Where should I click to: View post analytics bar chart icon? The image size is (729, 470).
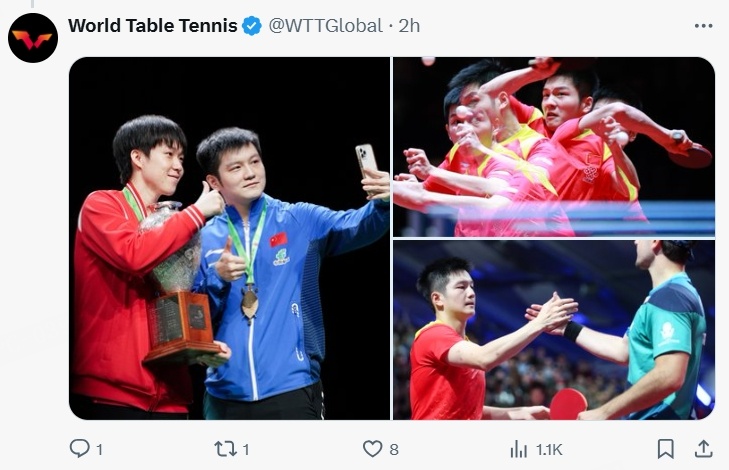pyautogui.click(x=518, y=450)
